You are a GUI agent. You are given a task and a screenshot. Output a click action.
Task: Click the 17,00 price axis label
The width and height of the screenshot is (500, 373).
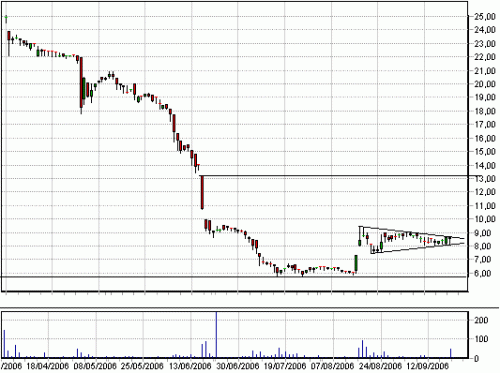485,124
